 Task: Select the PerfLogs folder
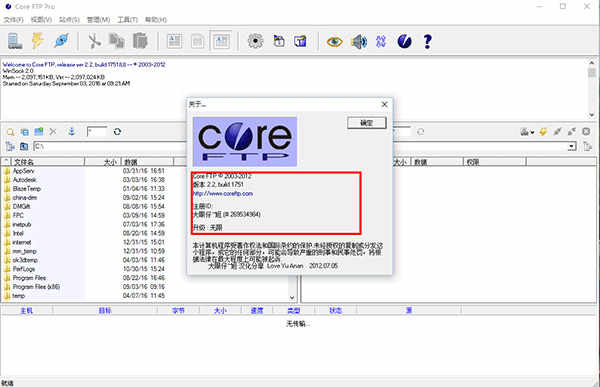tap(24, 269)
